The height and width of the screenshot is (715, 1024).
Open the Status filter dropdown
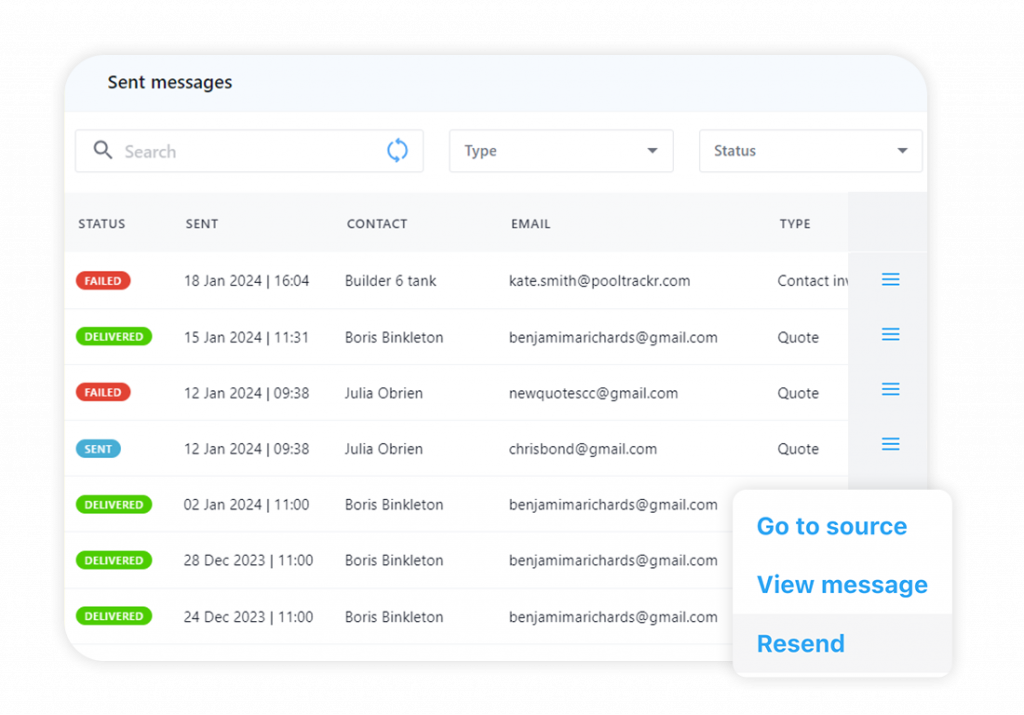[810, 150]
